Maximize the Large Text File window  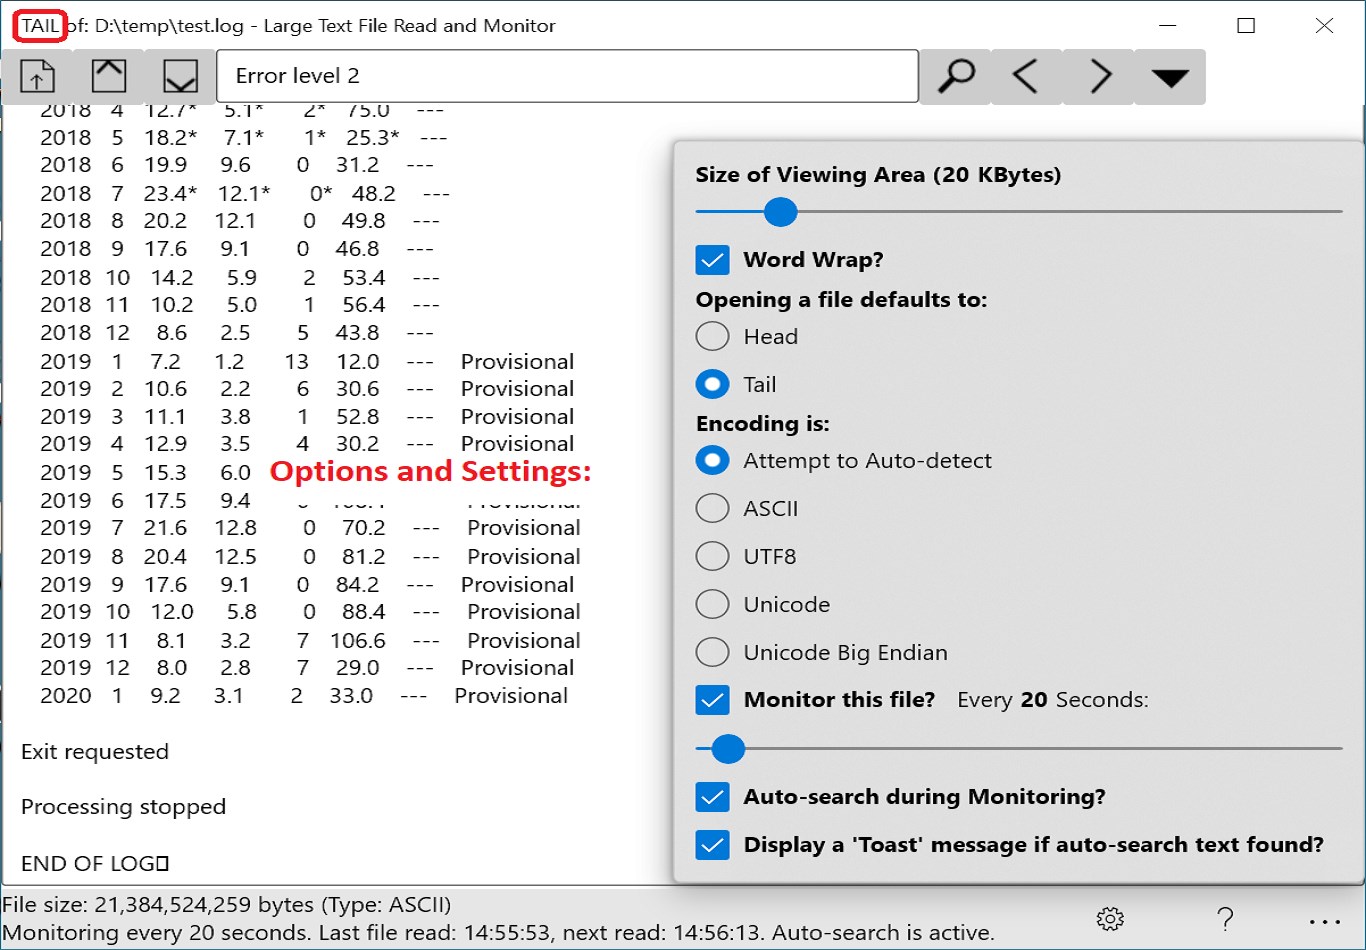tap(1246, 26)
